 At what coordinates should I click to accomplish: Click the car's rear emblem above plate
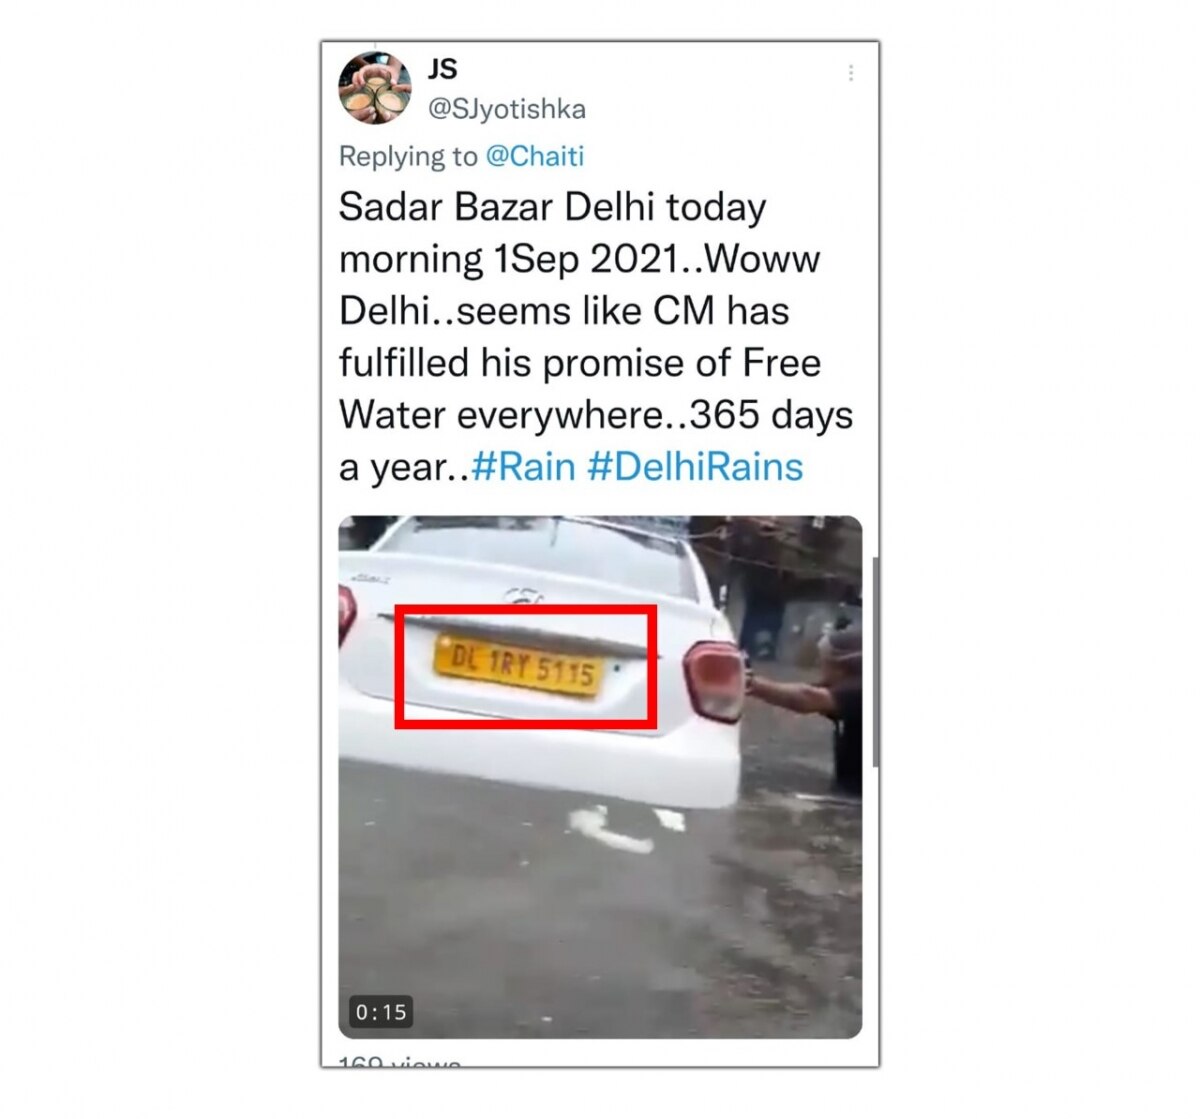pyautogui.click(x=522, y=597)
